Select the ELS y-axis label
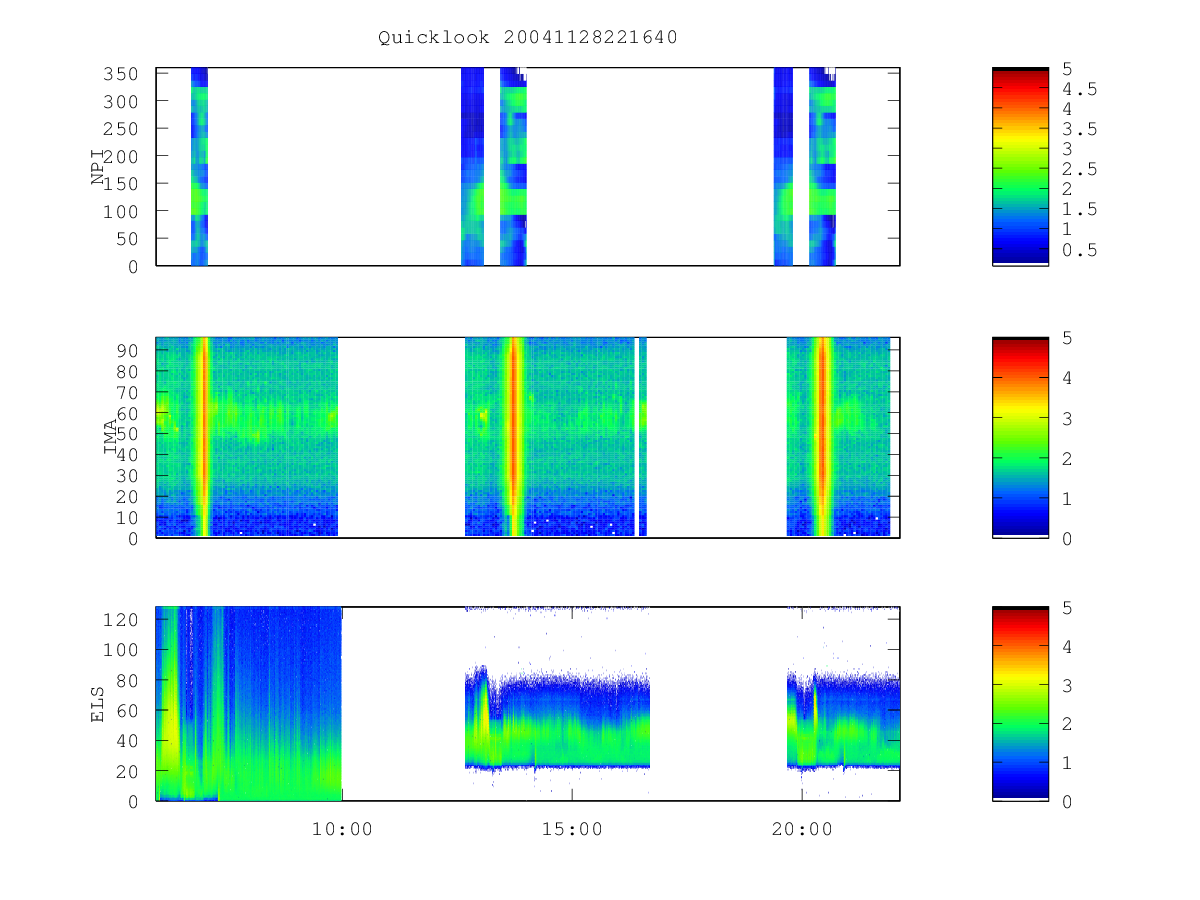Viewport: 1200px width, 900px height. 99,704
